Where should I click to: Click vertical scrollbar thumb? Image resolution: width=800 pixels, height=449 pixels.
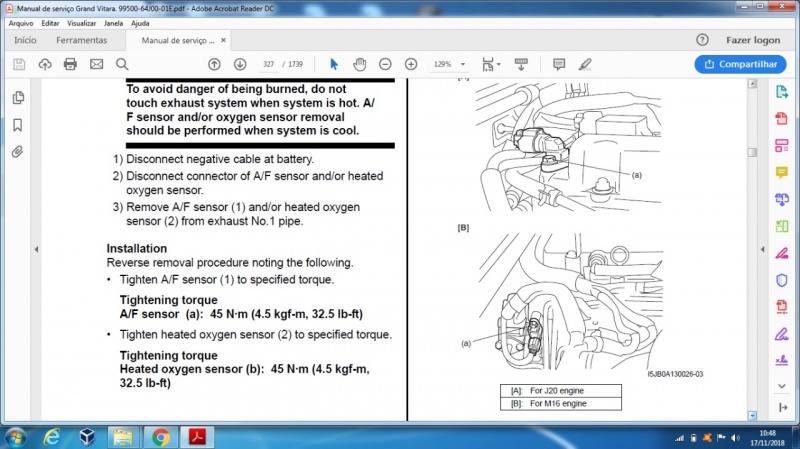pyautogui.click(x=752, y=152)
